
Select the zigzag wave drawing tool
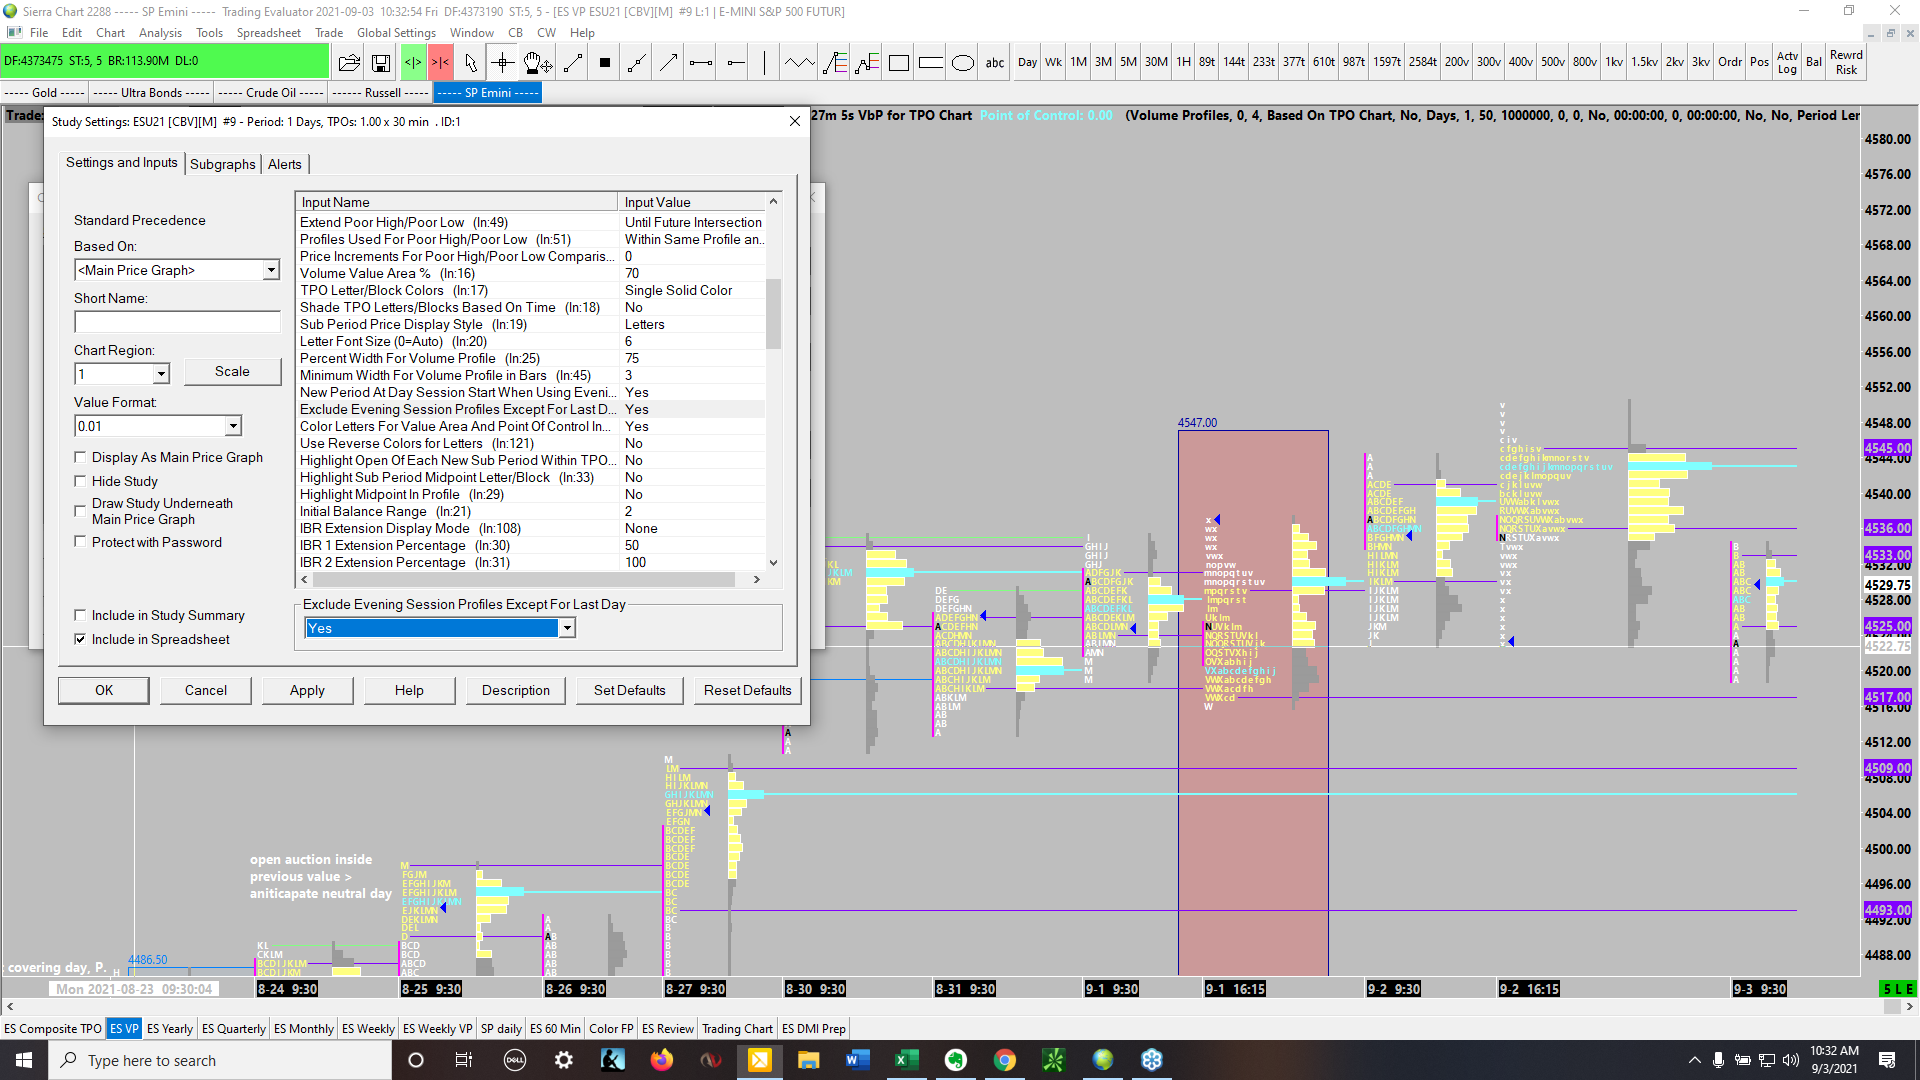click(798, 63)
